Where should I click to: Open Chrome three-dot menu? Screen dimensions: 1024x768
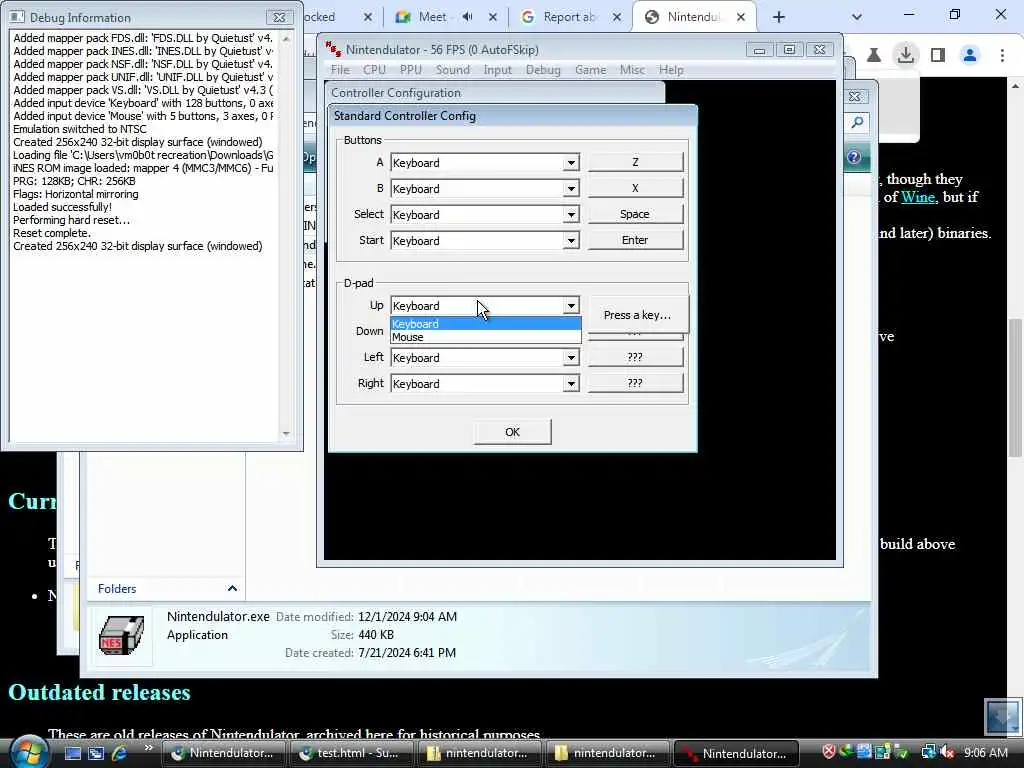point(1002,56)
